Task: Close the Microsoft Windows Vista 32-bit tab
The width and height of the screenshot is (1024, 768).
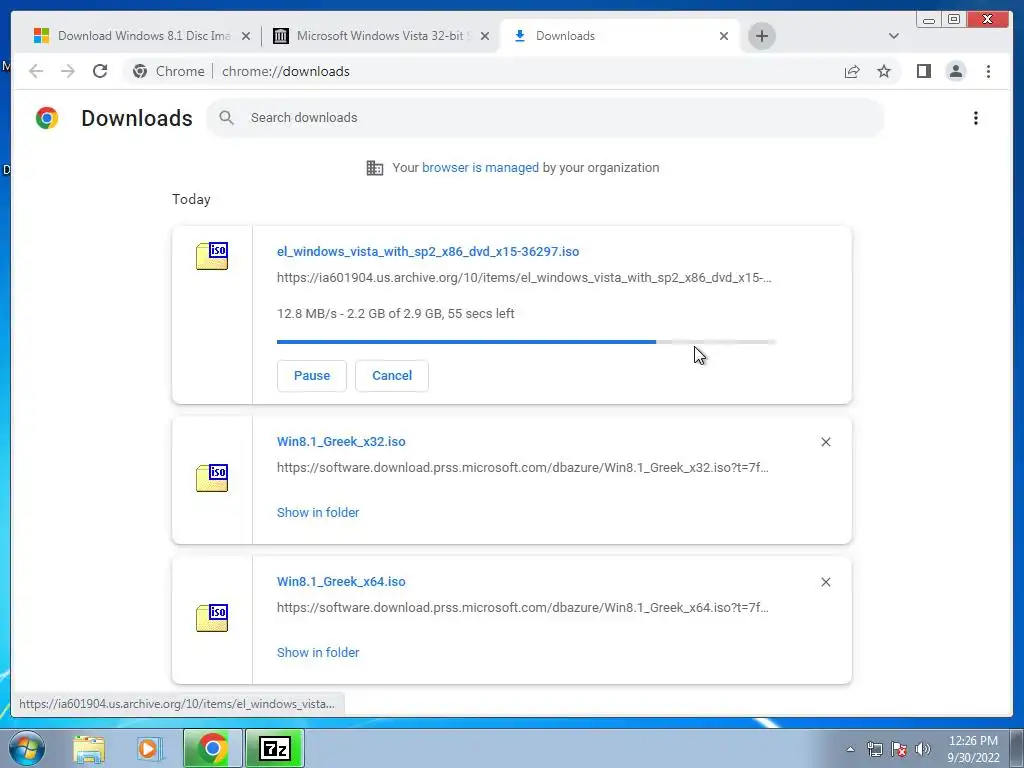Action: pyautogui.click(x=485, y=36)
